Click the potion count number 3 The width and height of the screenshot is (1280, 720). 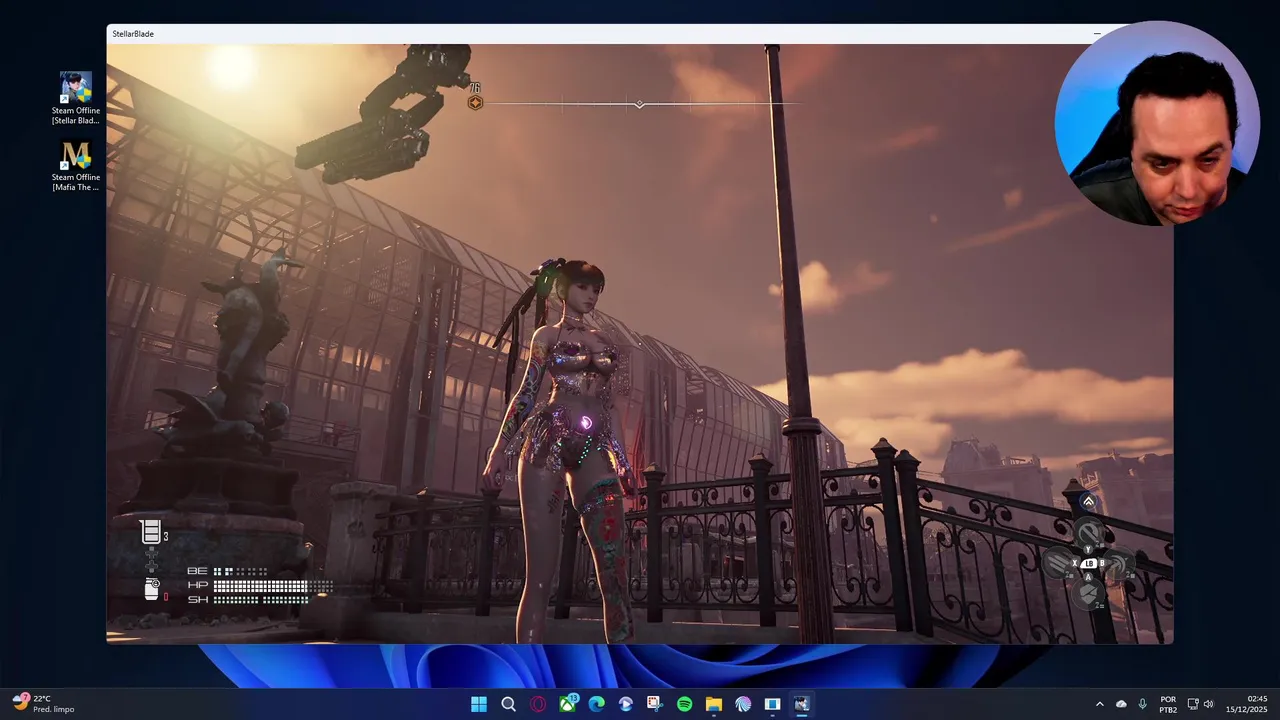[166, 537]
